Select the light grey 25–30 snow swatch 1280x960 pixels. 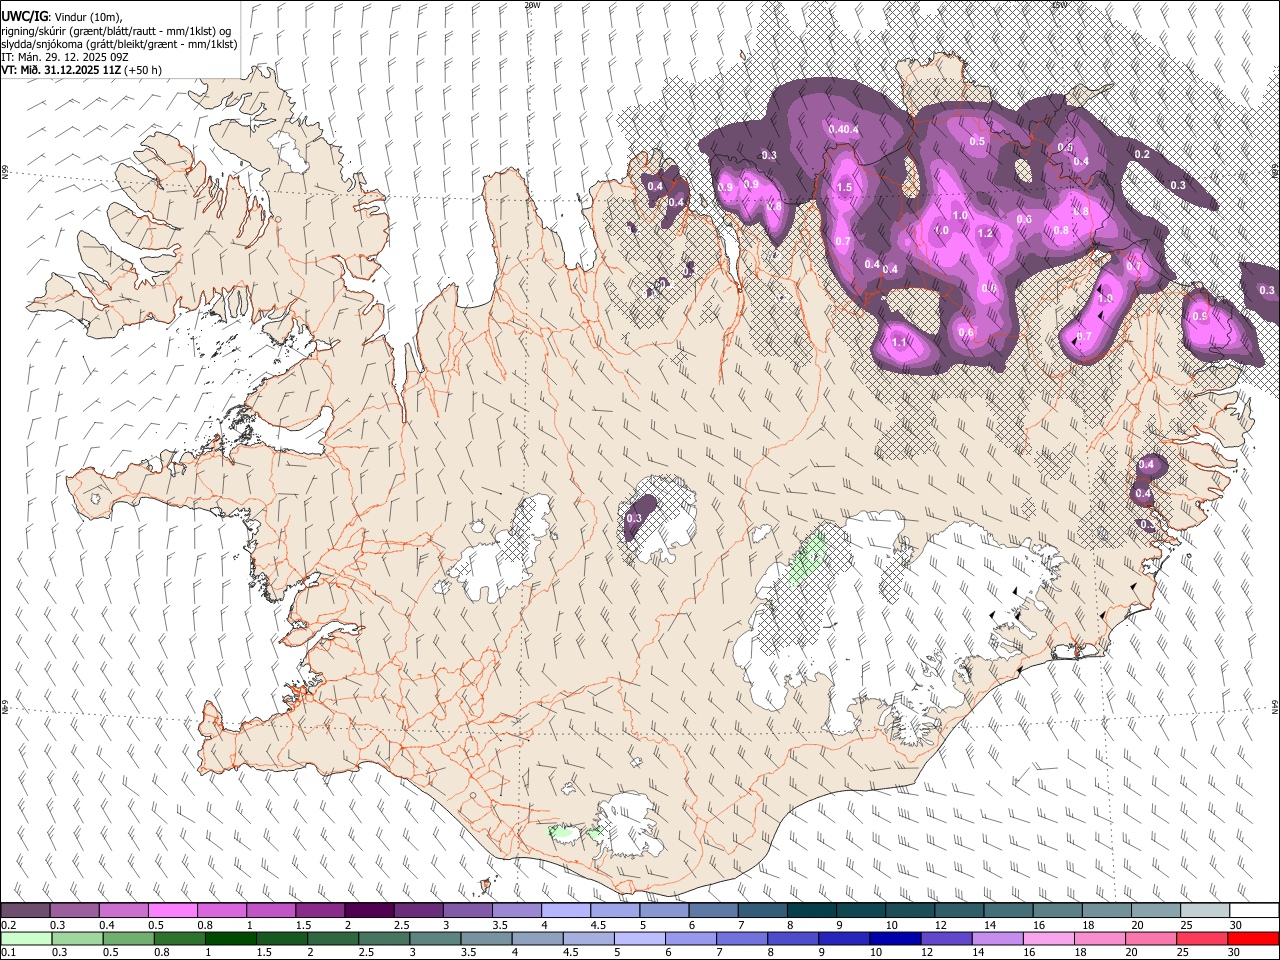1206,910
